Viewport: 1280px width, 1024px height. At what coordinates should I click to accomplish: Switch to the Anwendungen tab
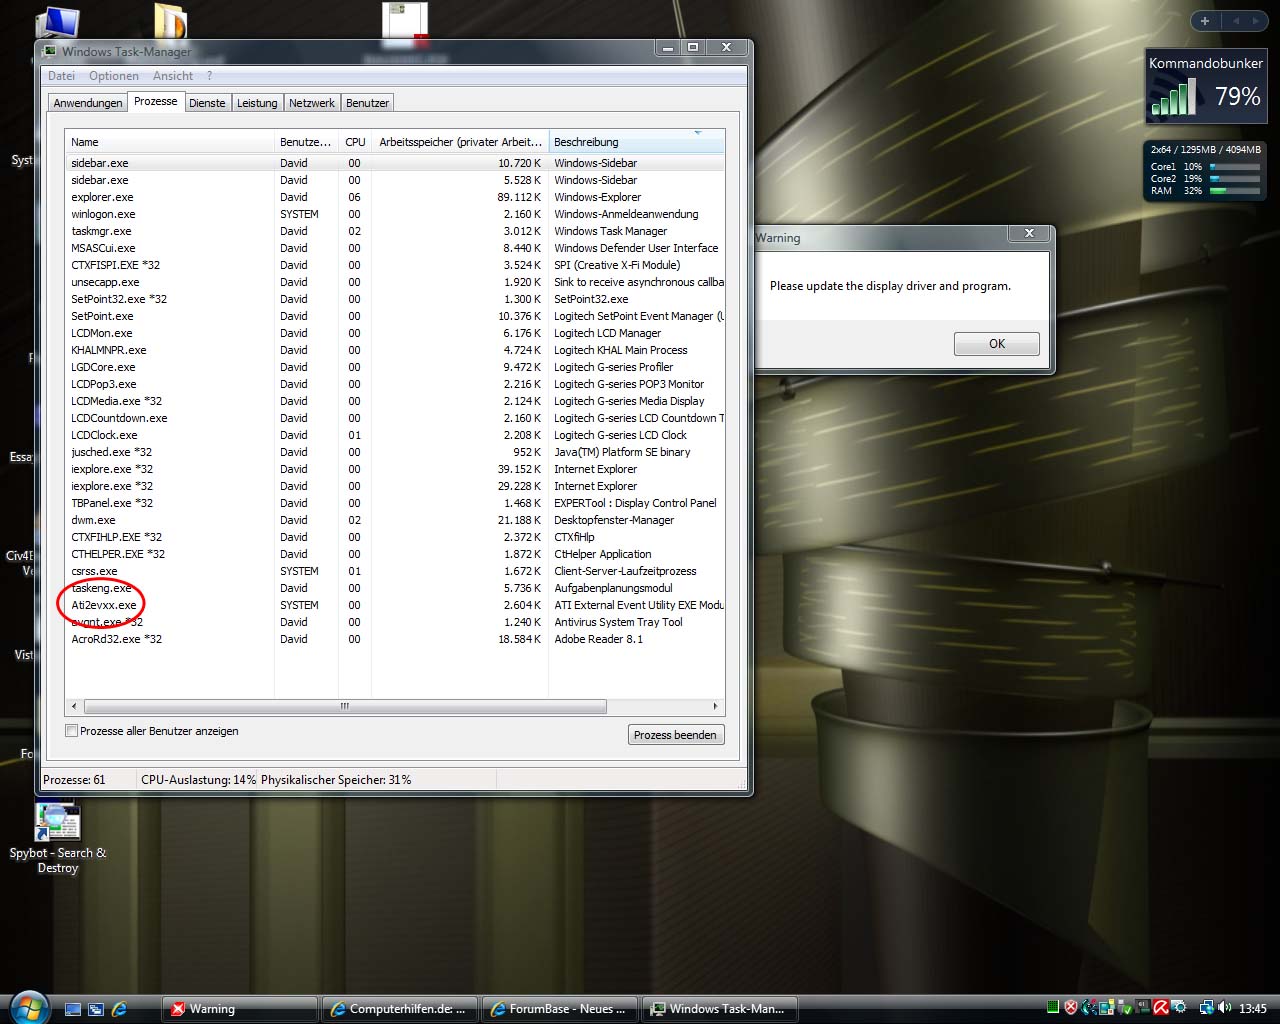[88, 103]
